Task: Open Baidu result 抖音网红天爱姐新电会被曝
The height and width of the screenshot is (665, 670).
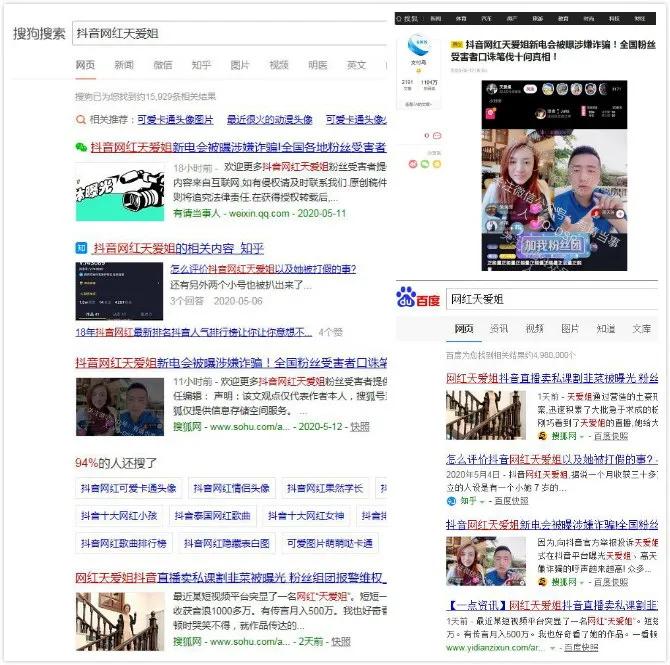Action: (x=552, y=524)
